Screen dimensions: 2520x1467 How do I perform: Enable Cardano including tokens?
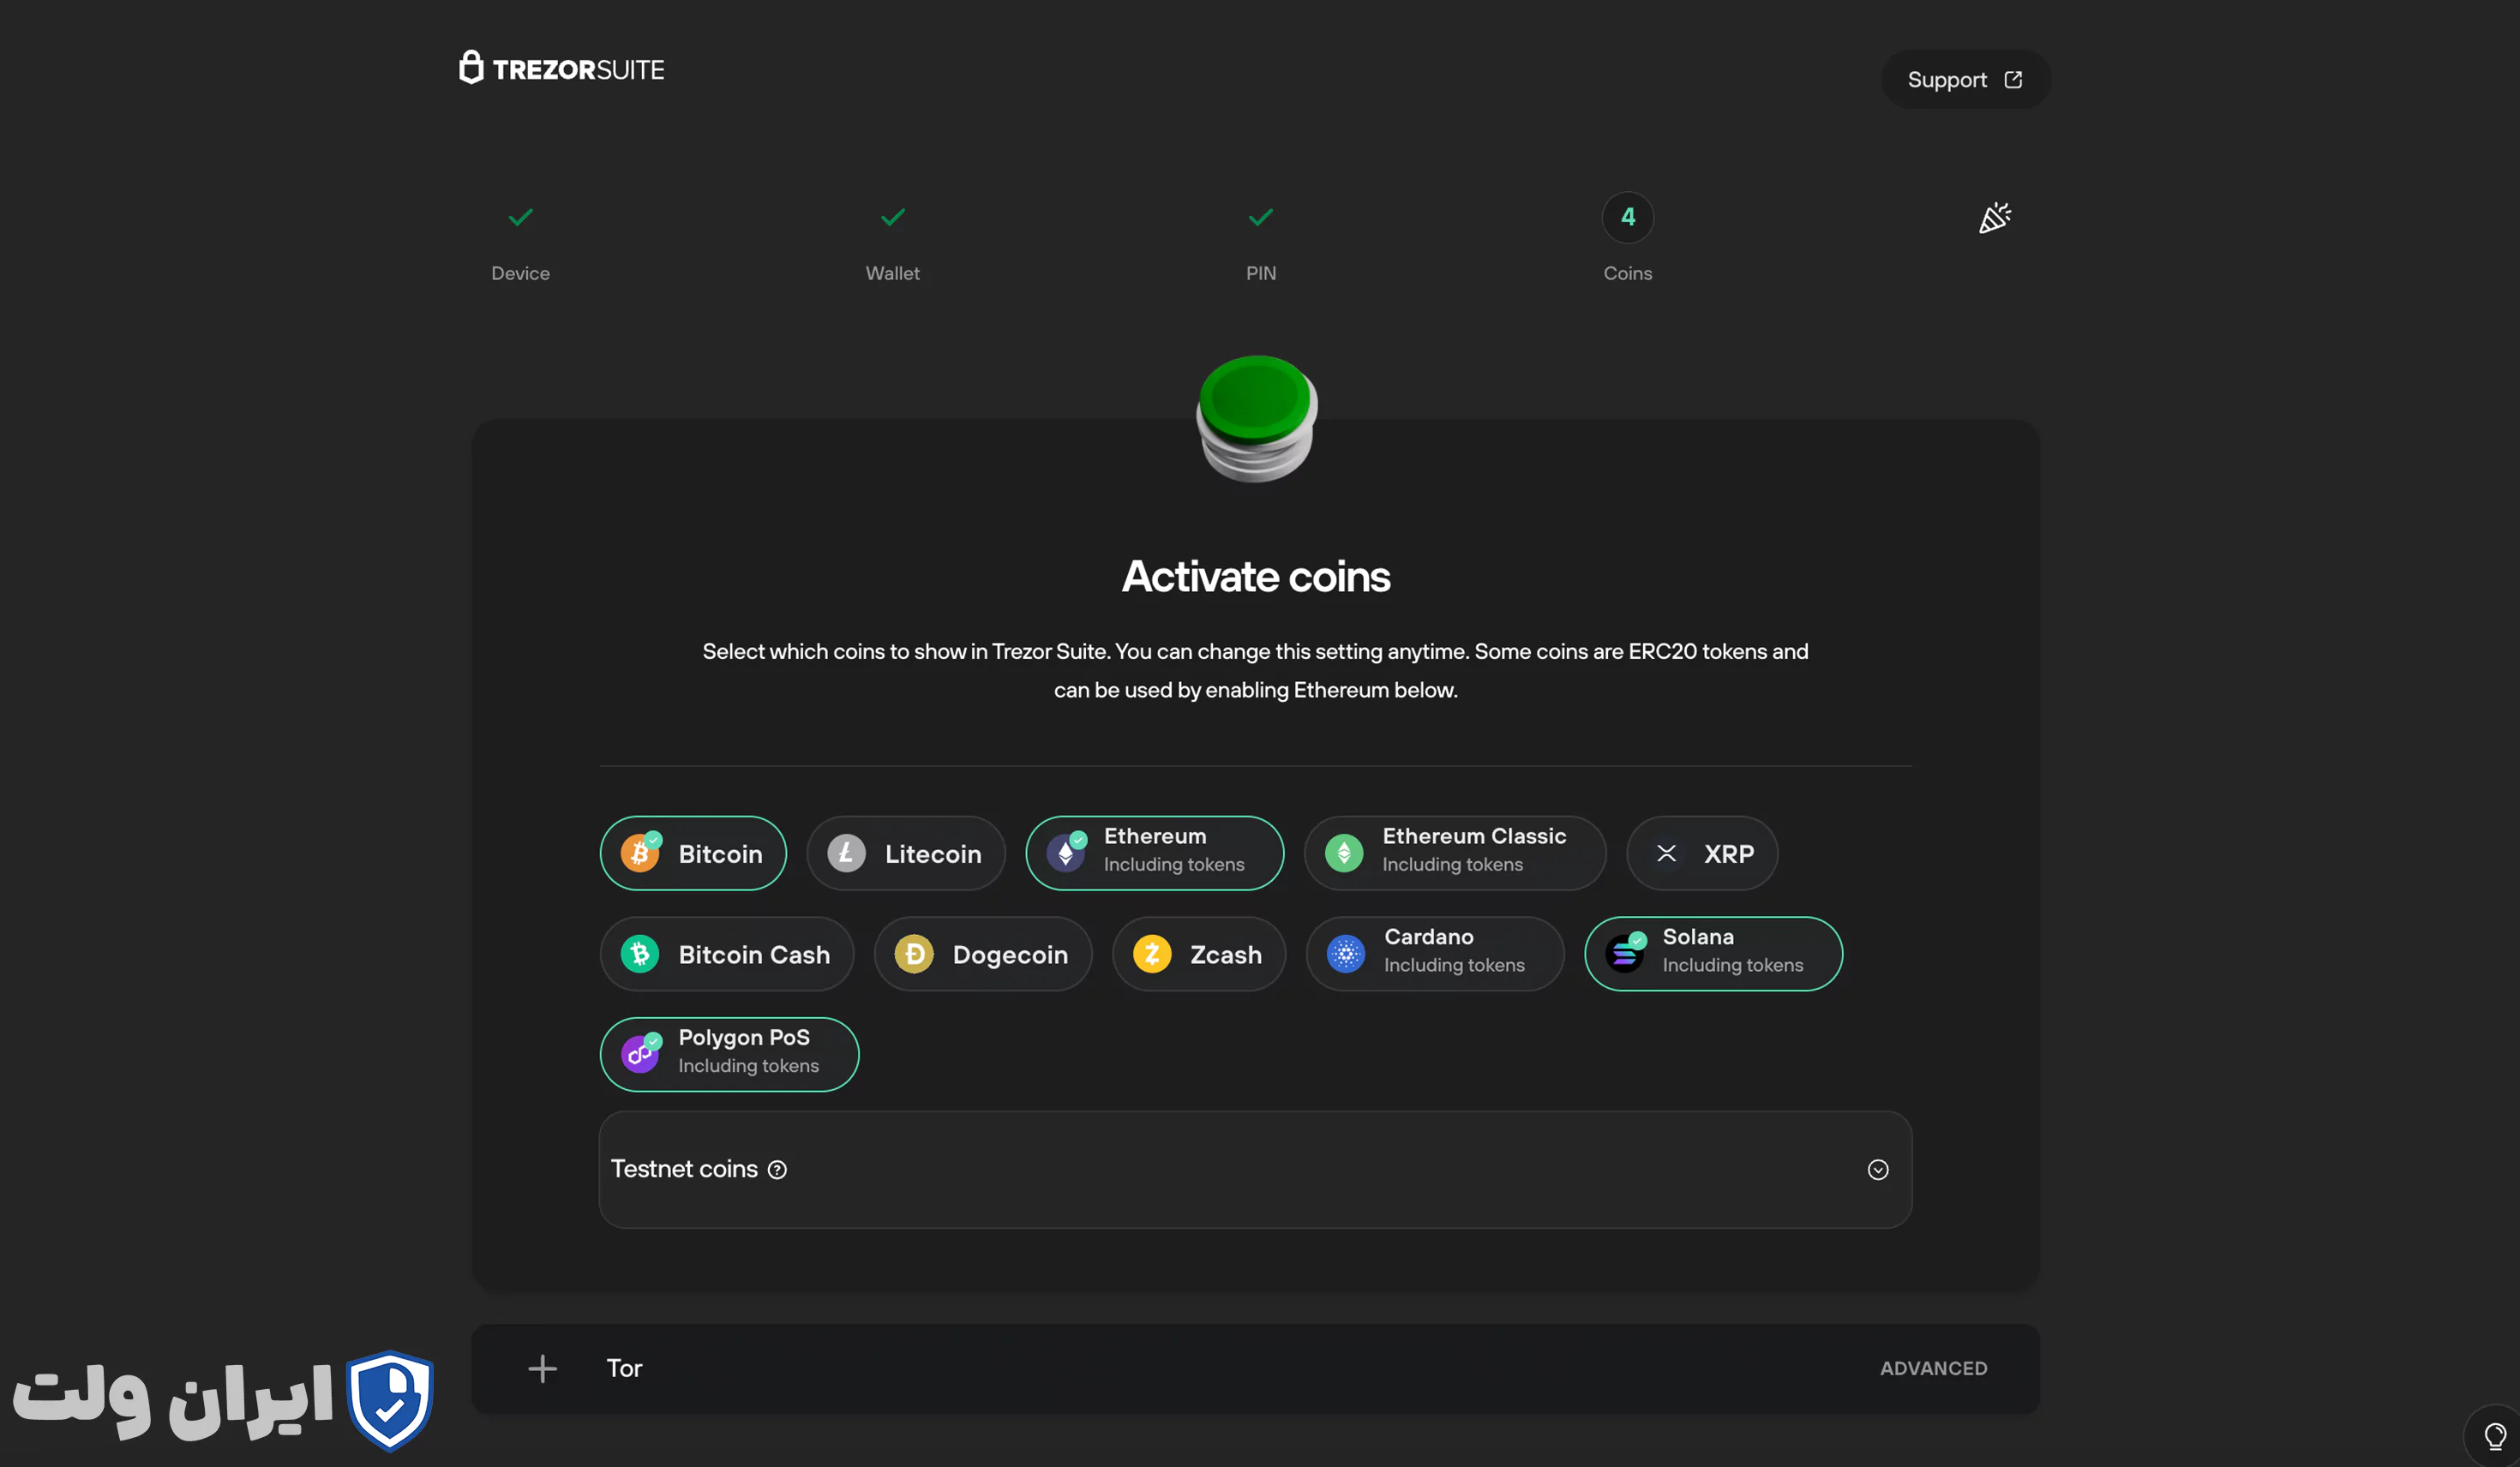click(x=1435, y=954)
